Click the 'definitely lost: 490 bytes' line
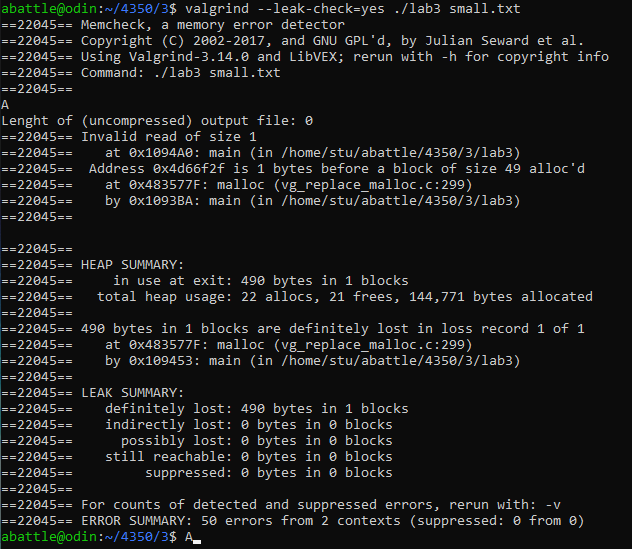Screen dimensions: 632x549 coord(257,408)
